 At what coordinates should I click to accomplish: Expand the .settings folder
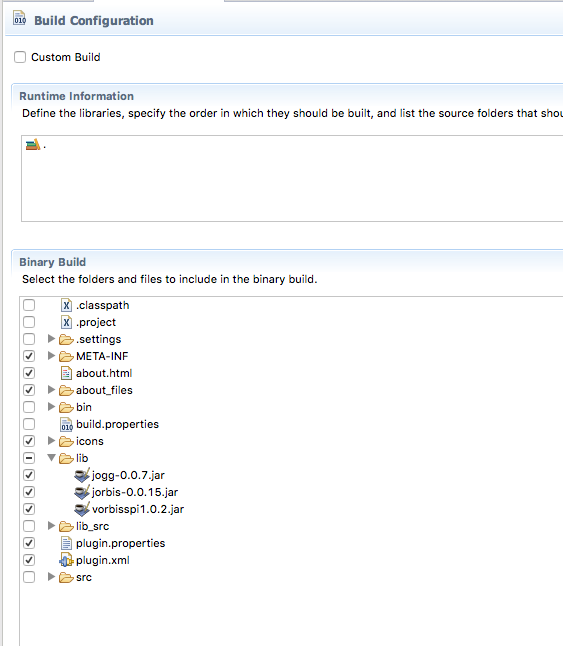51,339
